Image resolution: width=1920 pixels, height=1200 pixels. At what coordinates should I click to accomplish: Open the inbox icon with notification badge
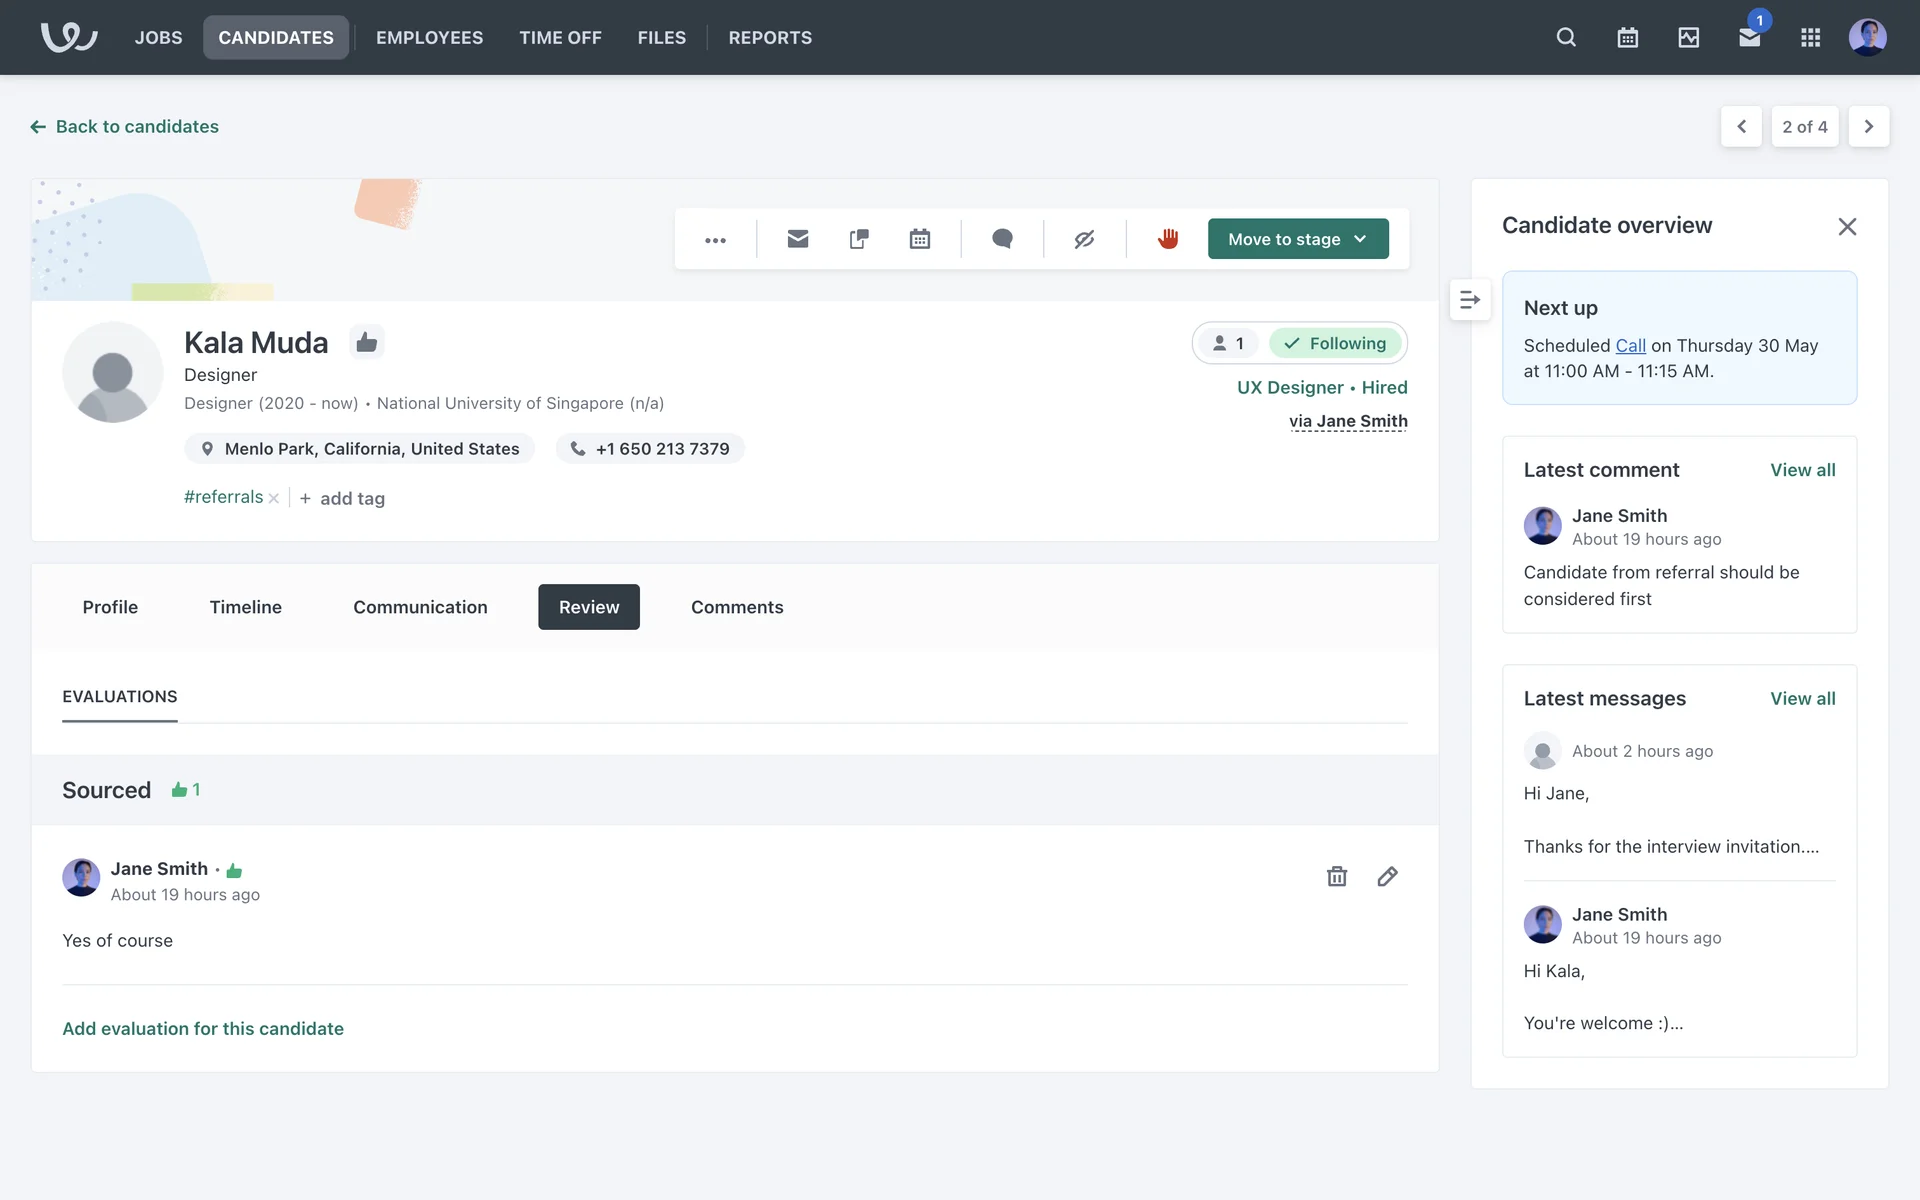1749,38
